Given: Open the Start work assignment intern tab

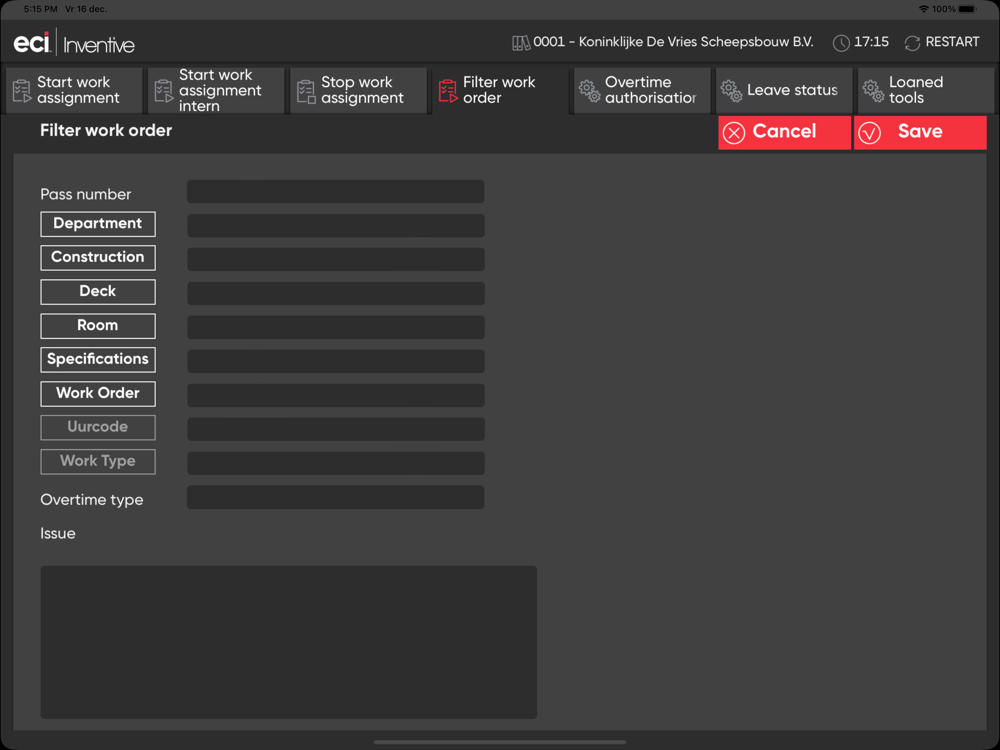Looking at the screenshot, I should [x=216, y=91].
